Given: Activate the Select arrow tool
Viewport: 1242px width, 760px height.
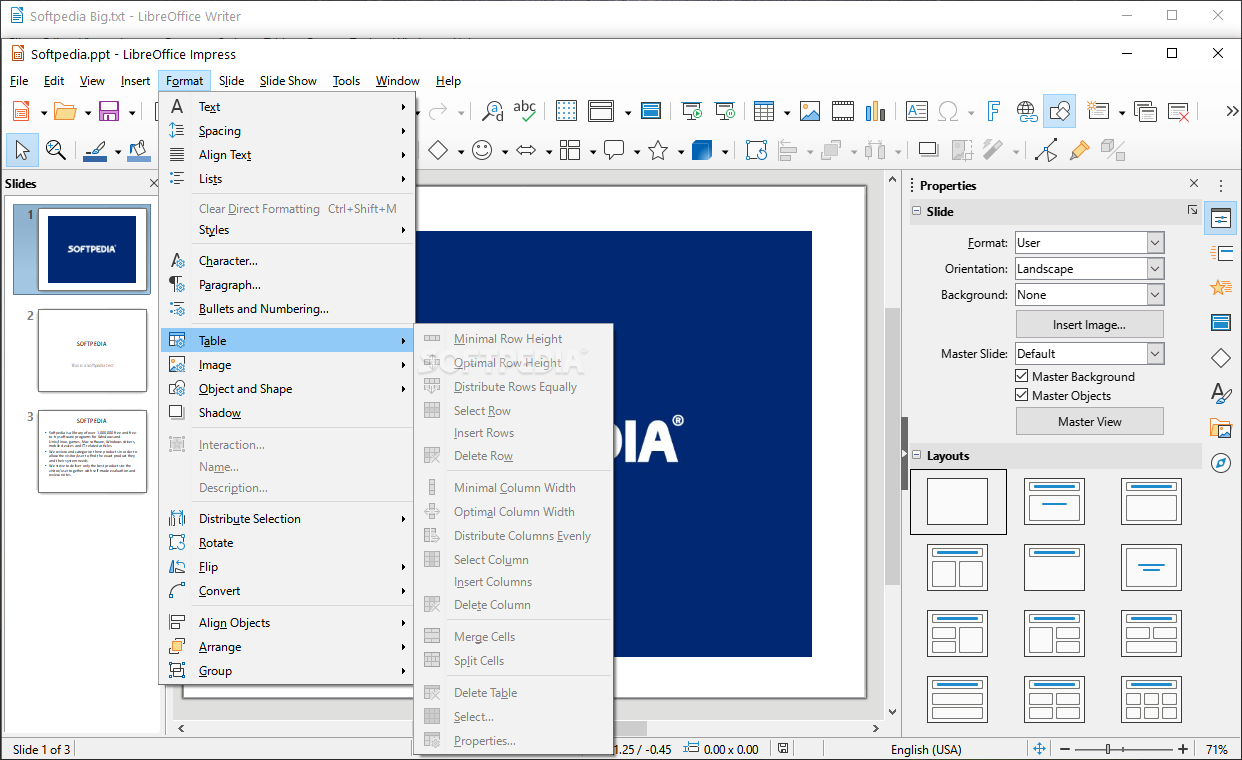Looking at the screenshot, I should (x=22, y=150).
